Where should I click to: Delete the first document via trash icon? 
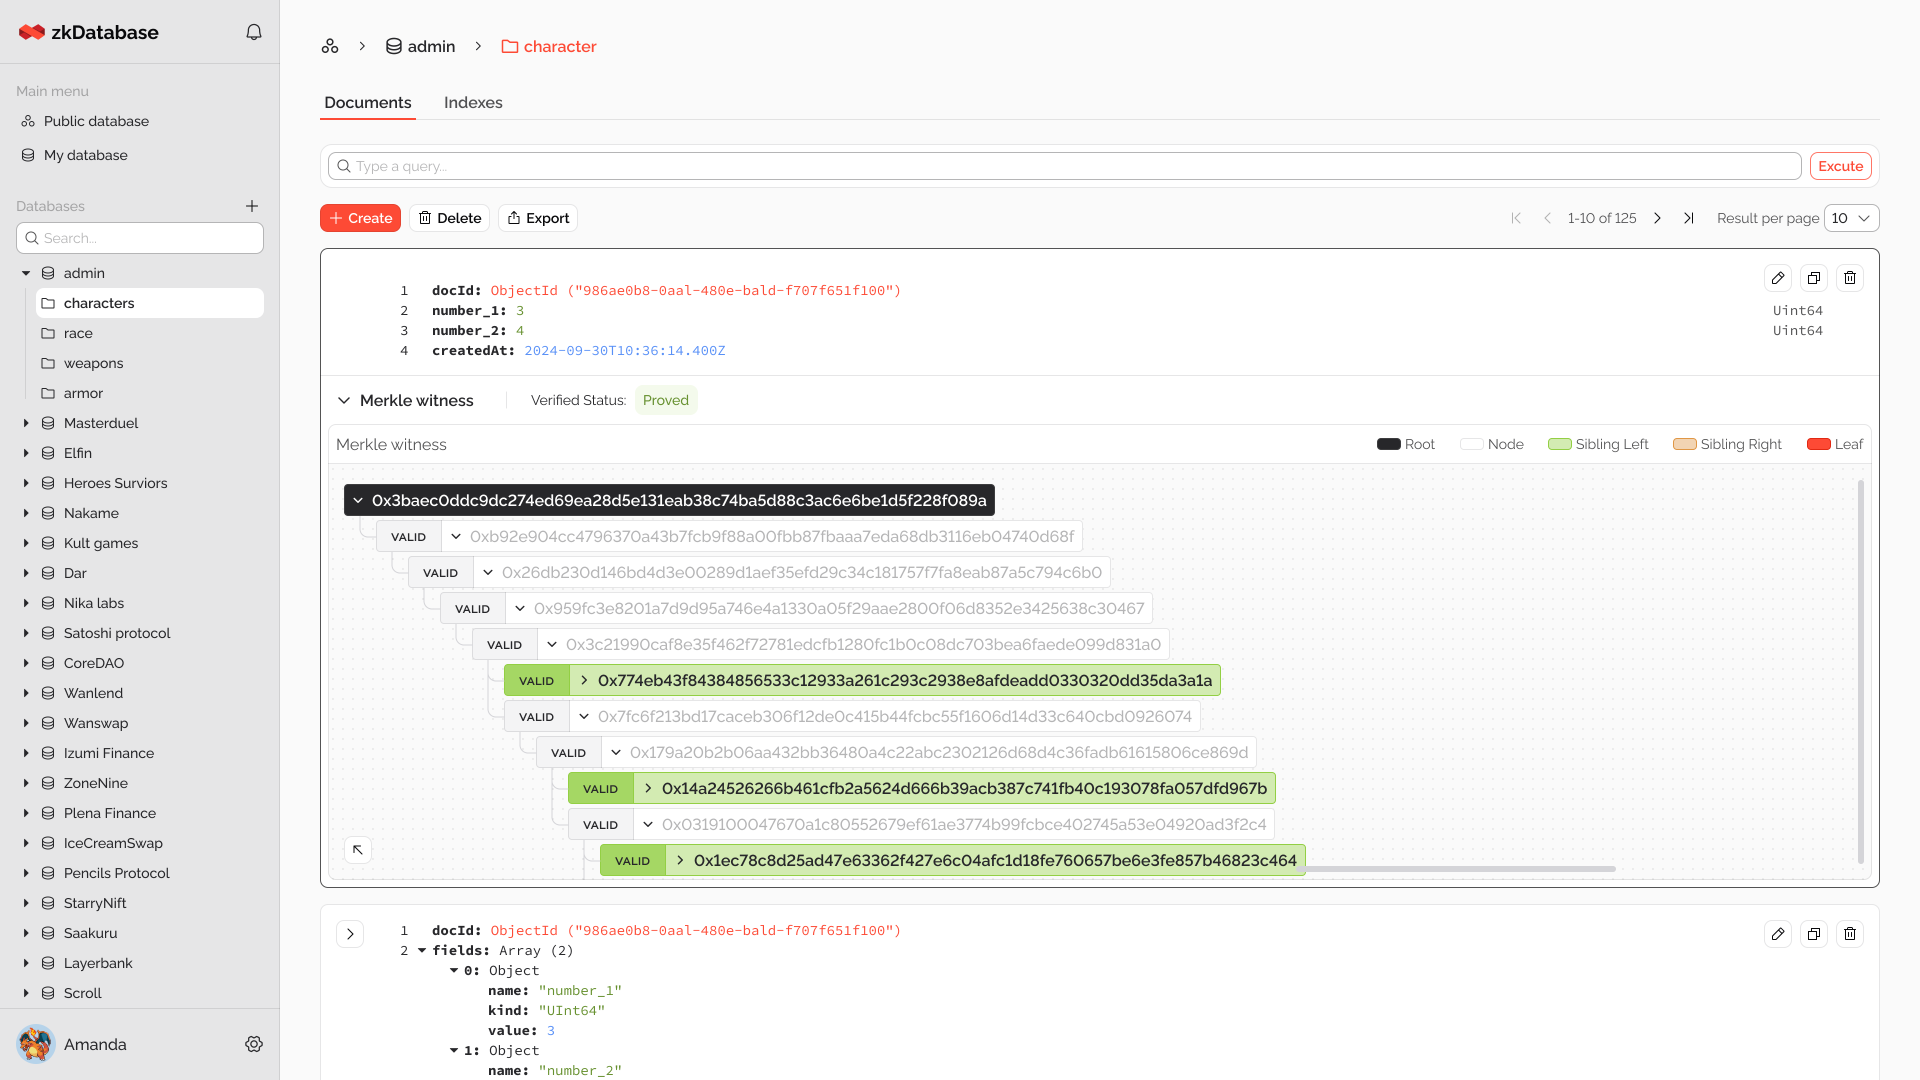(1850, 278)
